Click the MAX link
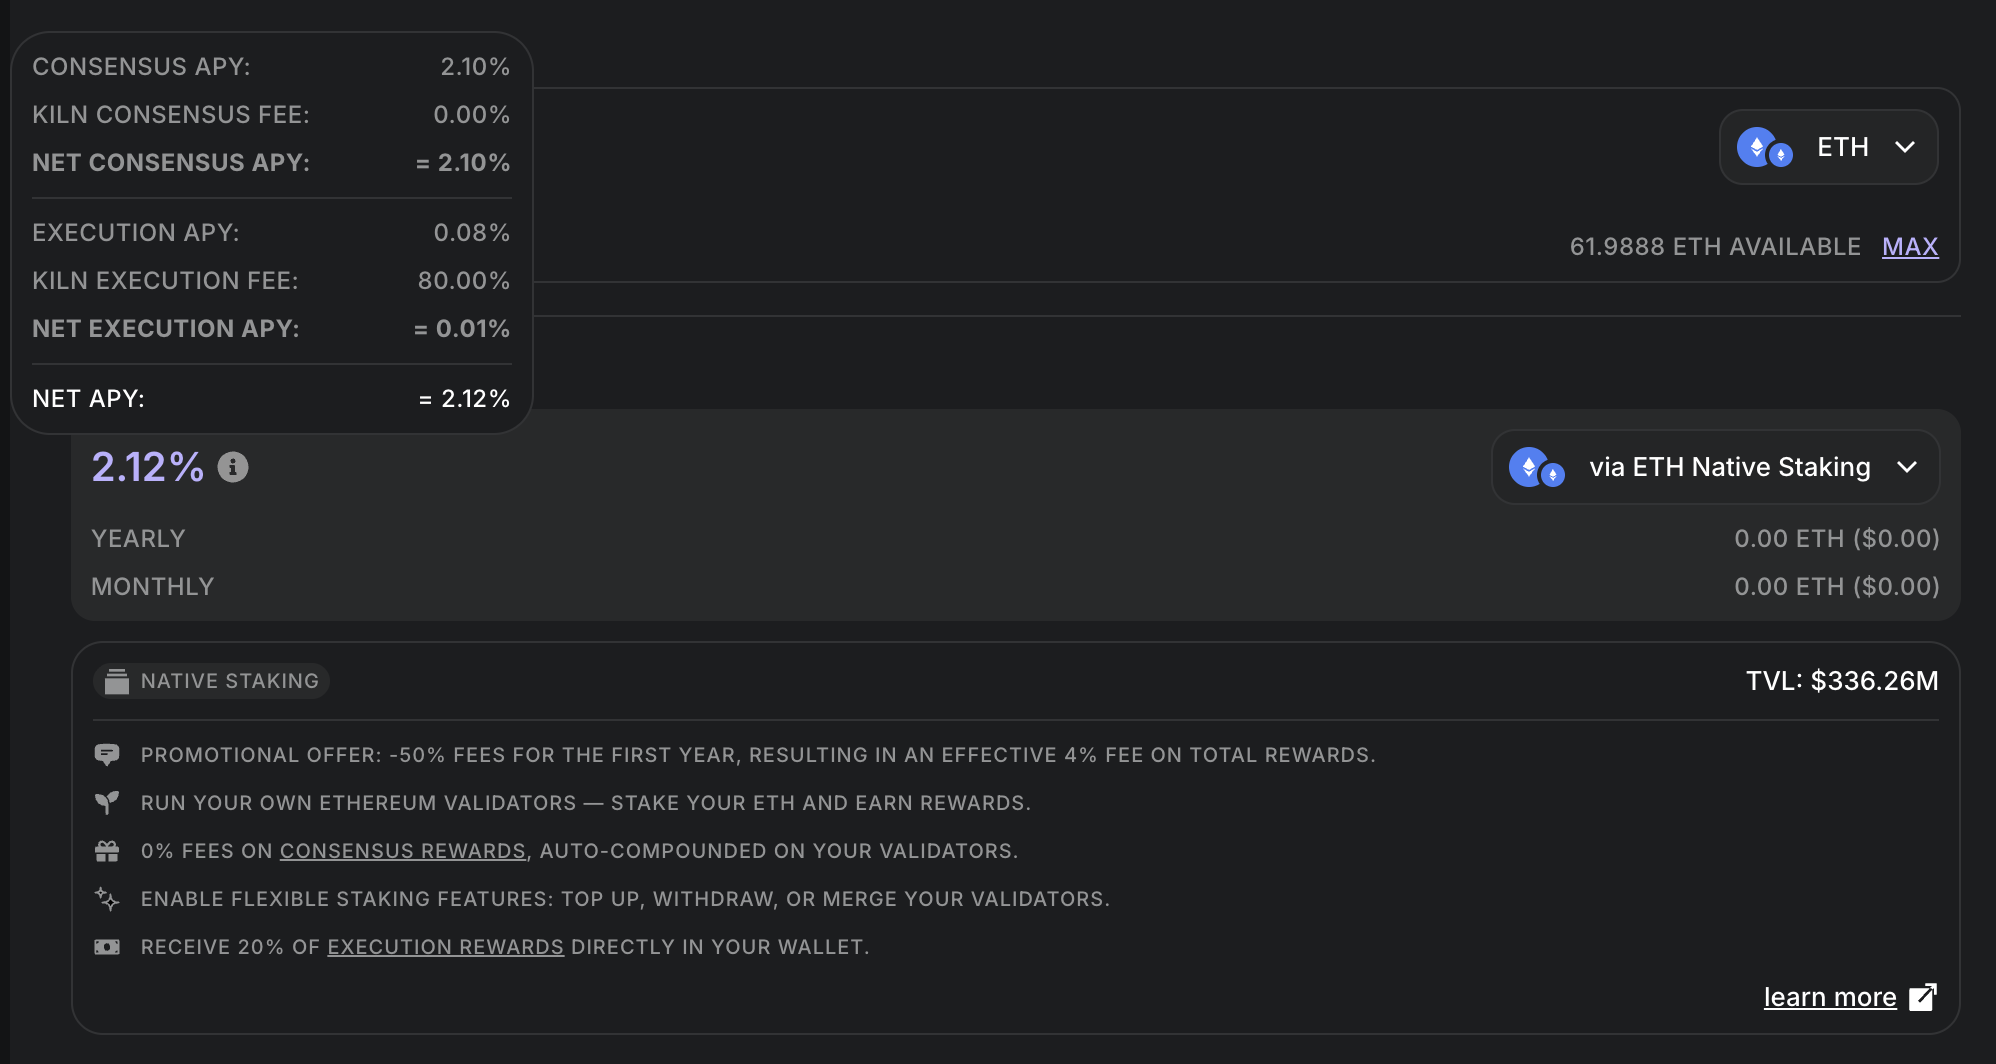 click(1910, 246)
